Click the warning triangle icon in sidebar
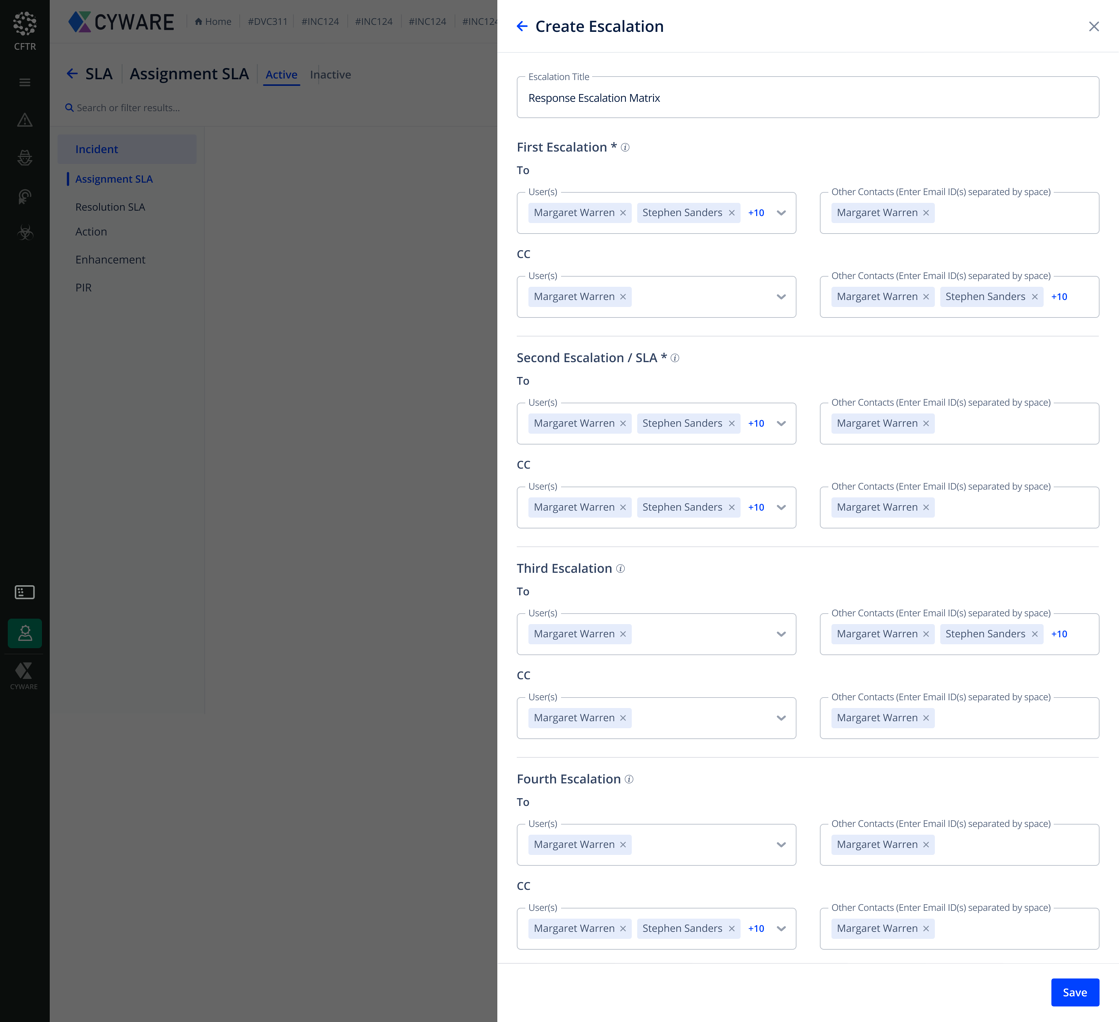The image size is (1119, 1022). 25,121
